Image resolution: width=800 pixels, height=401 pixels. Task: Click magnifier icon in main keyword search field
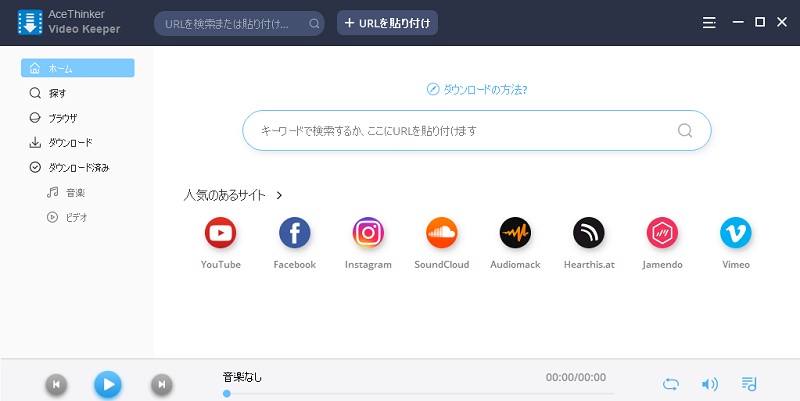(685, 131)
